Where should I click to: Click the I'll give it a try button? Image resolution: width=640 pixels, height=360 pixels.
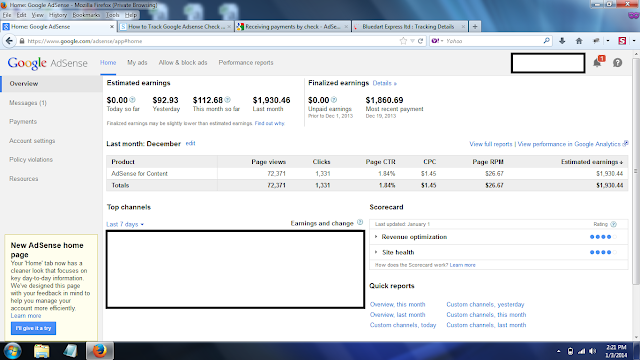point(33,328)
